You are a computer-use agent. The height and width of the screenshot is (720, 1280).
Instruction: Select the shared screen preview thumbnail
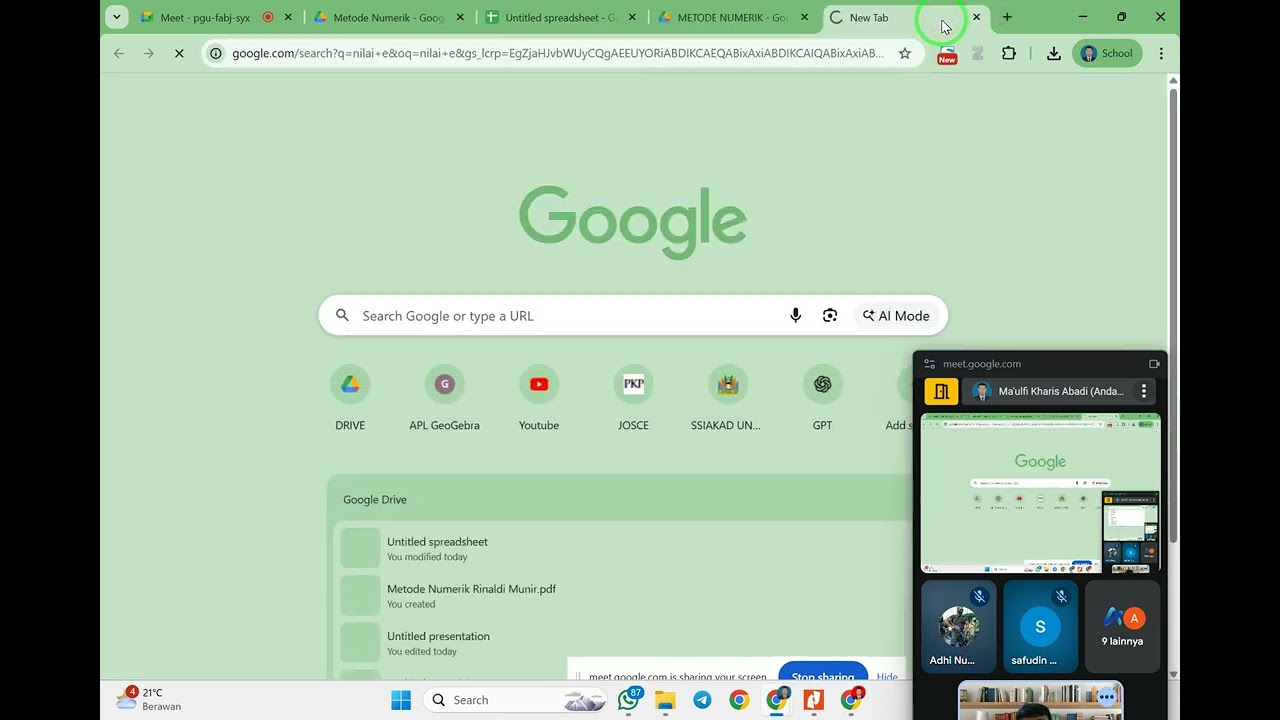[x=1040, y=493]
